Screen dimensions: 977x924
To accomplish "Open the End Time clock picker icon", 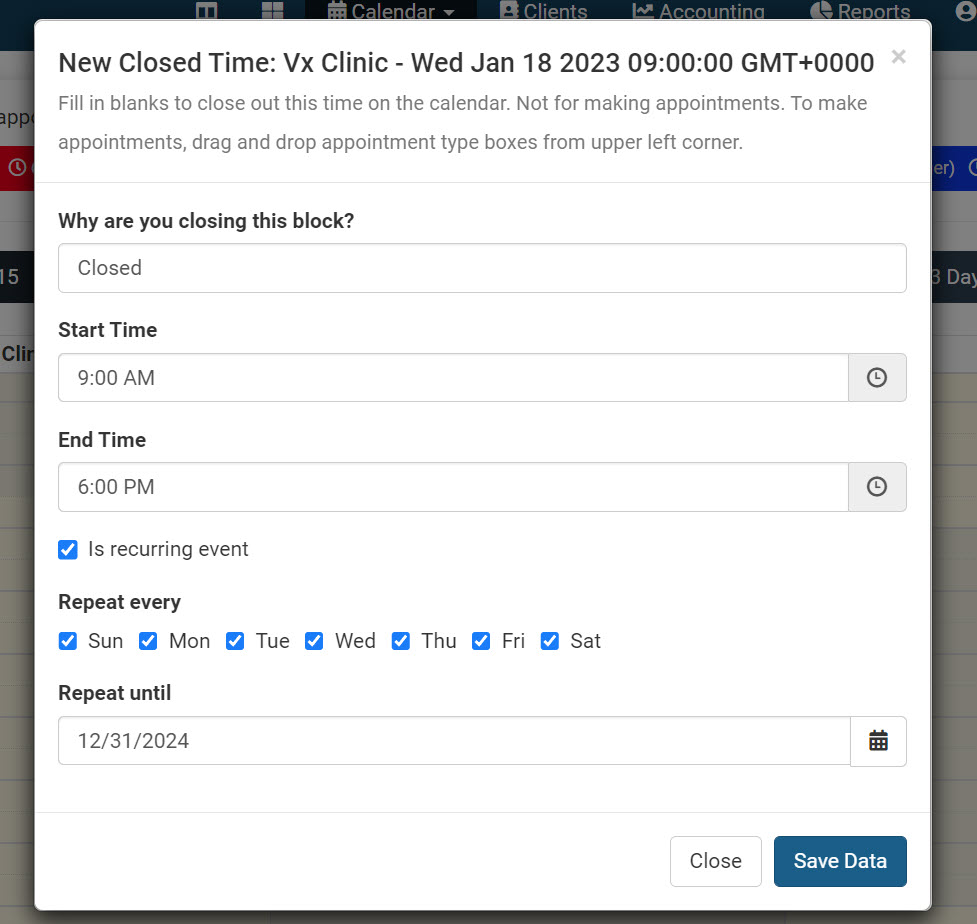I will pos(877,487).
